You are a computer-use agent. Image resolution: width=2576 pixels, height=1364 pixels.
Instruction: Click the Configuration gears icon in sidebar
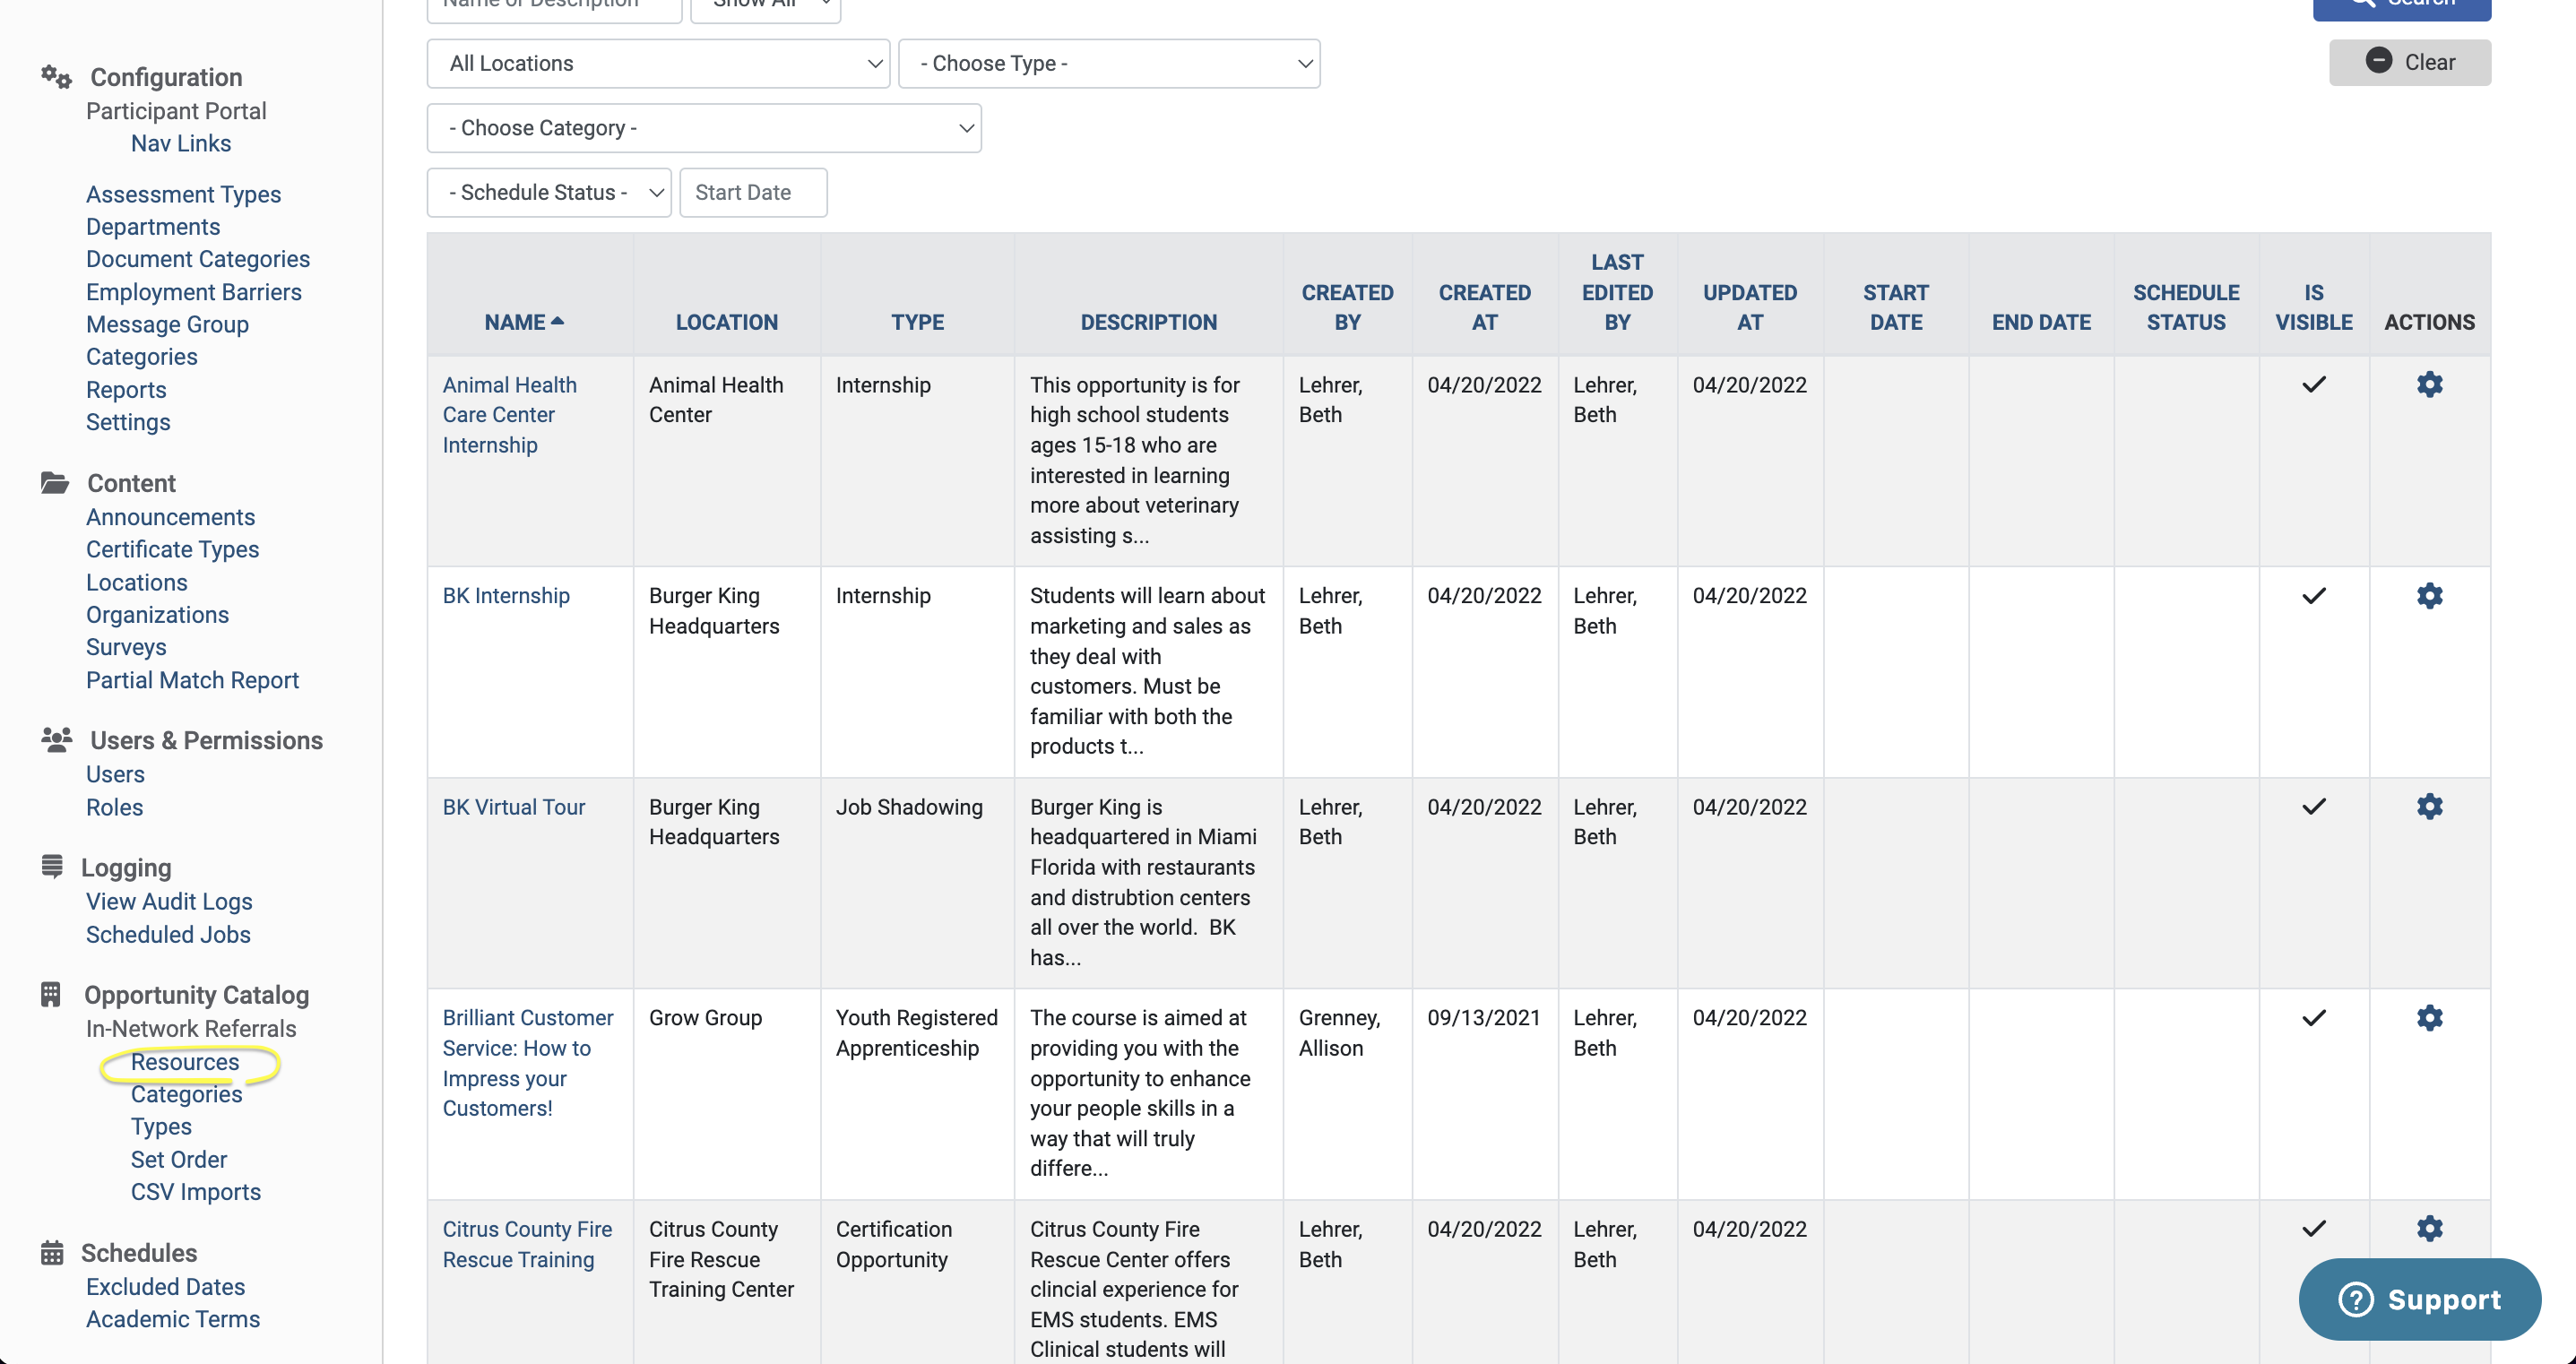coord(56,77)
